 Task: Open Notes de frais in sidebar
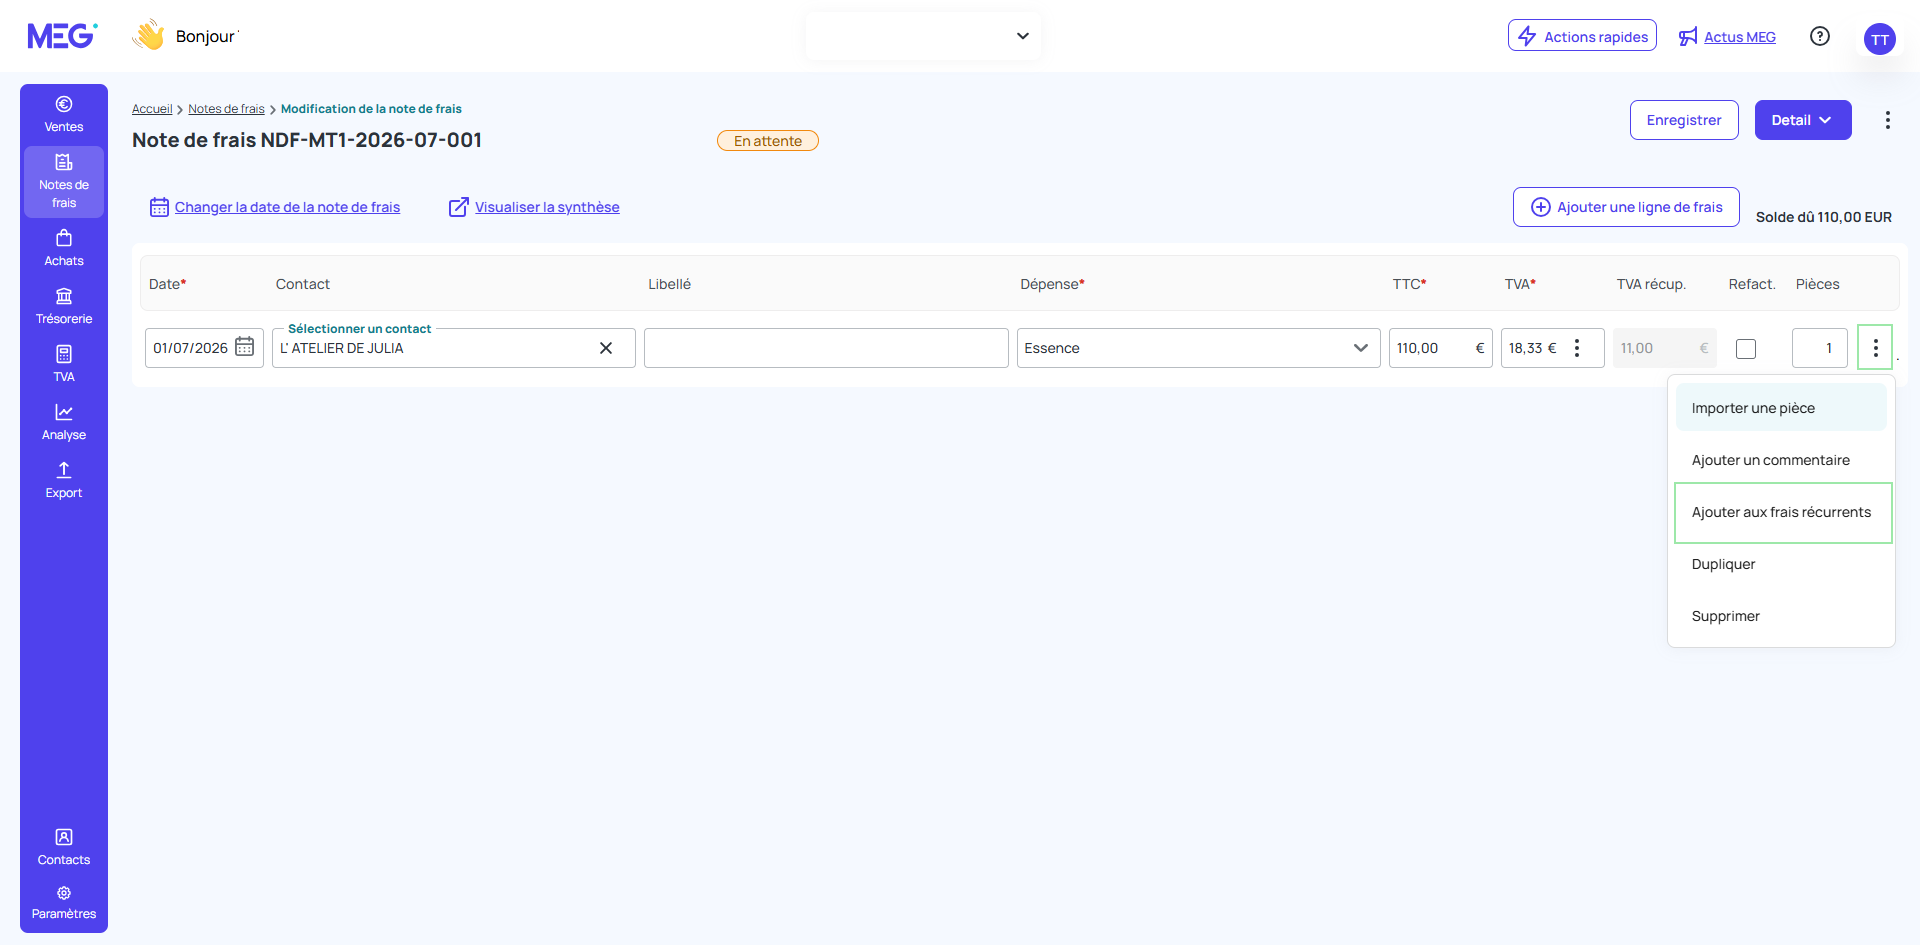[64, 182]
